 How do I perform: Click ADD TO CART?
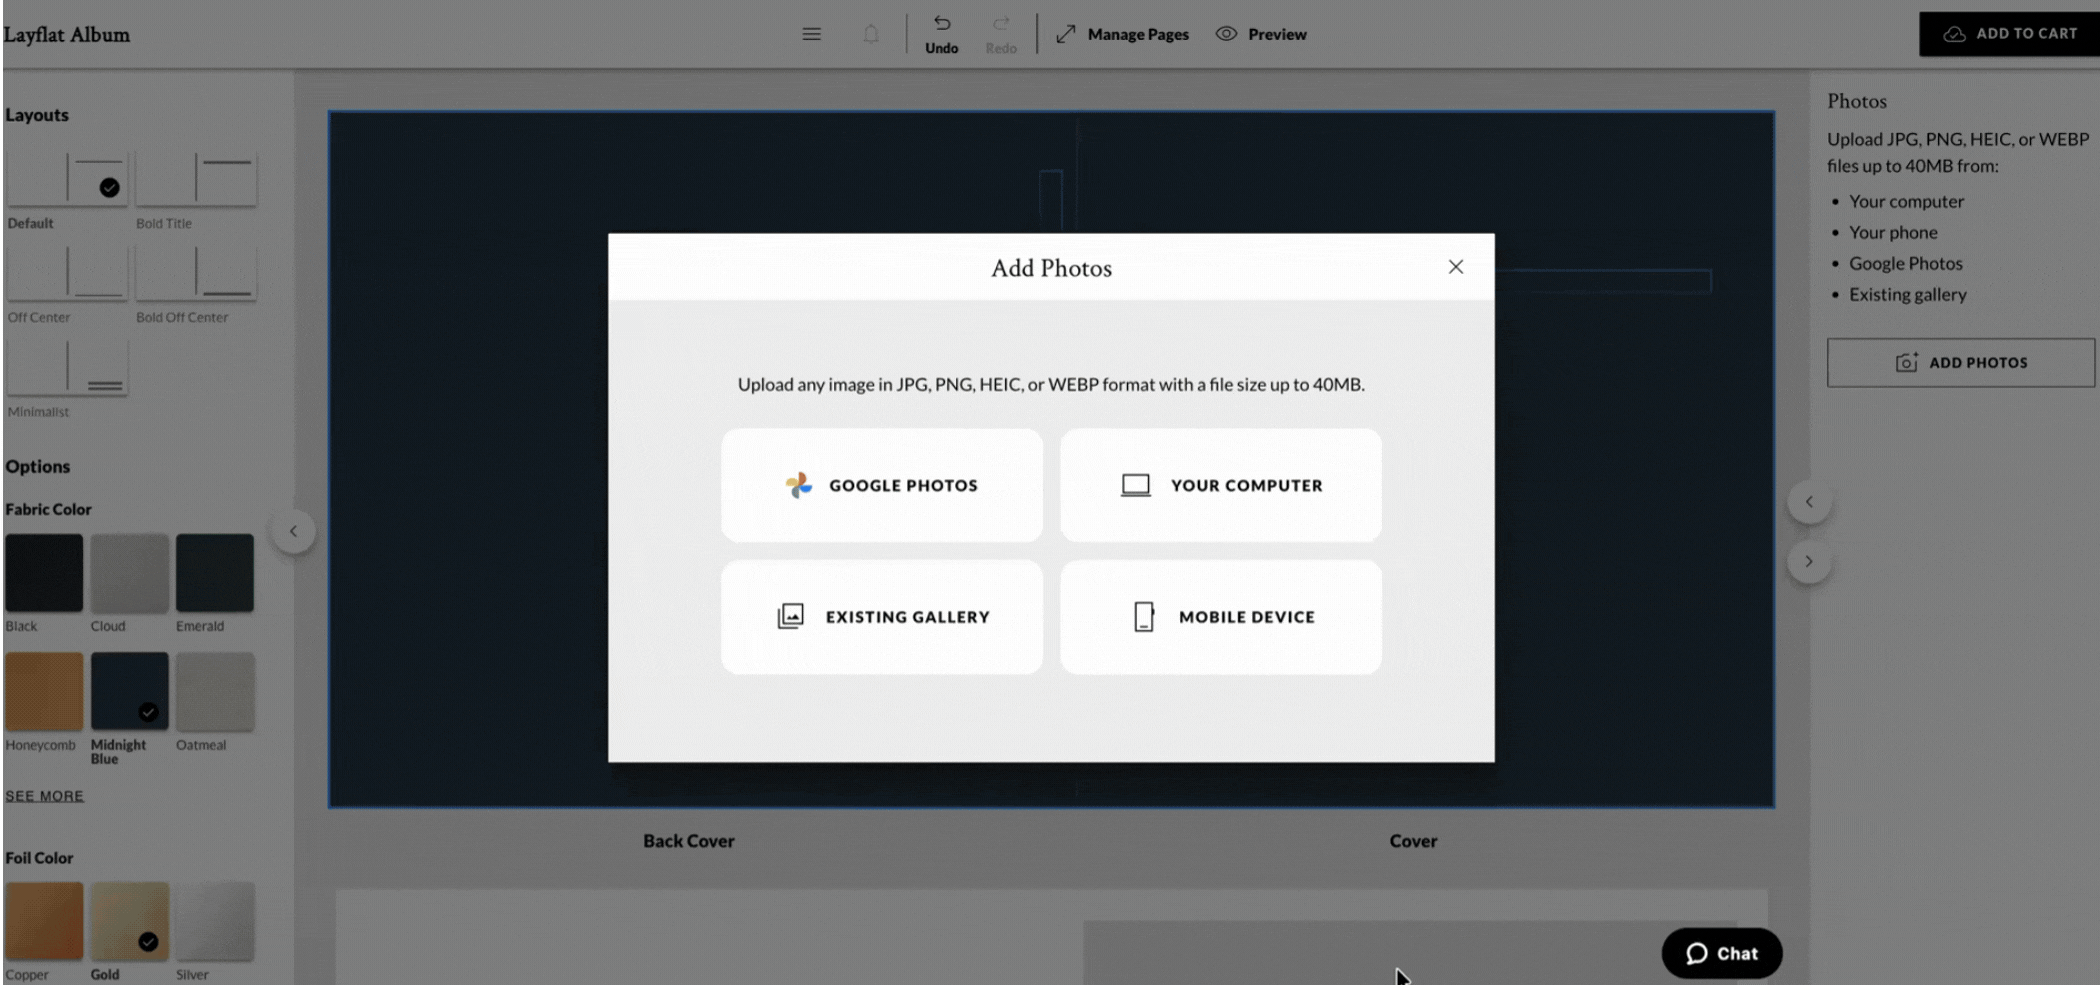[2010, 33]
